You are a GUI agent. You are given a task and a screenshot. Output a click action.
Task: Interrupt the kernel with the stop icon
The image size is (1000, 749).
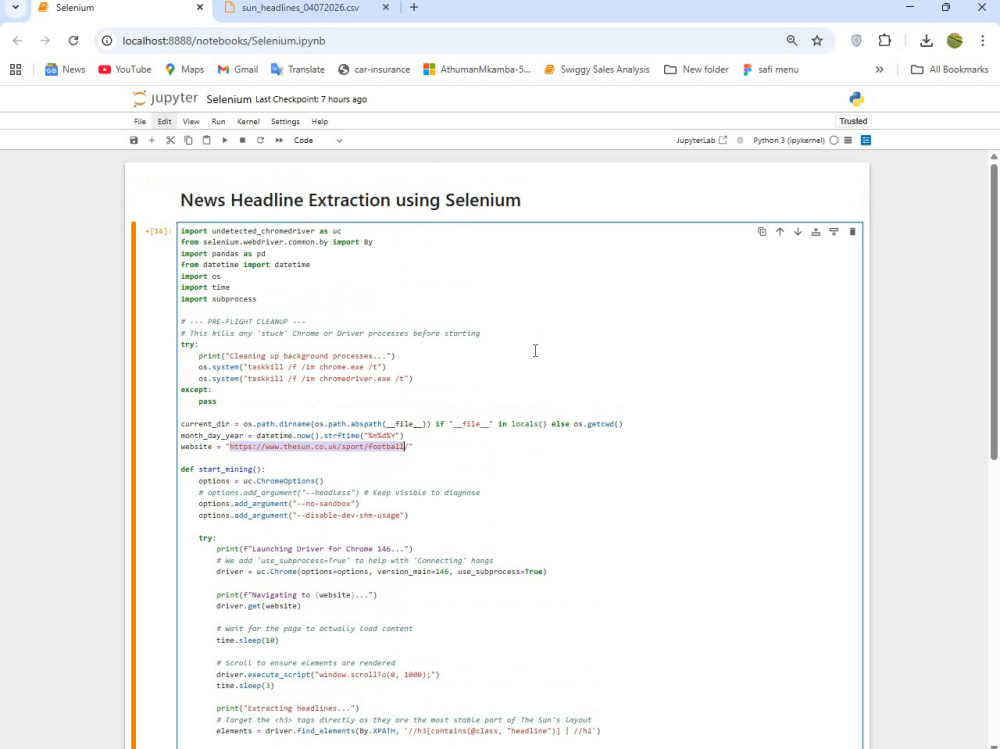pos(242,140)
